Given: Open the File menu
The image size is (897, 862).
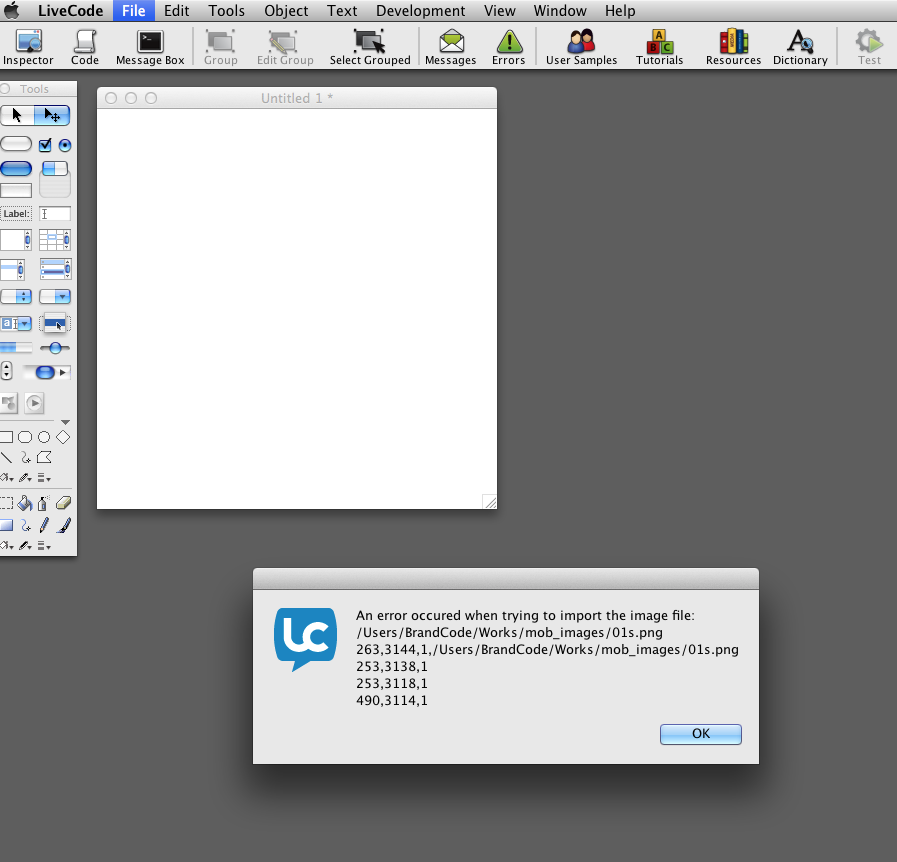Looking at the screenshot, I should 133,10.
